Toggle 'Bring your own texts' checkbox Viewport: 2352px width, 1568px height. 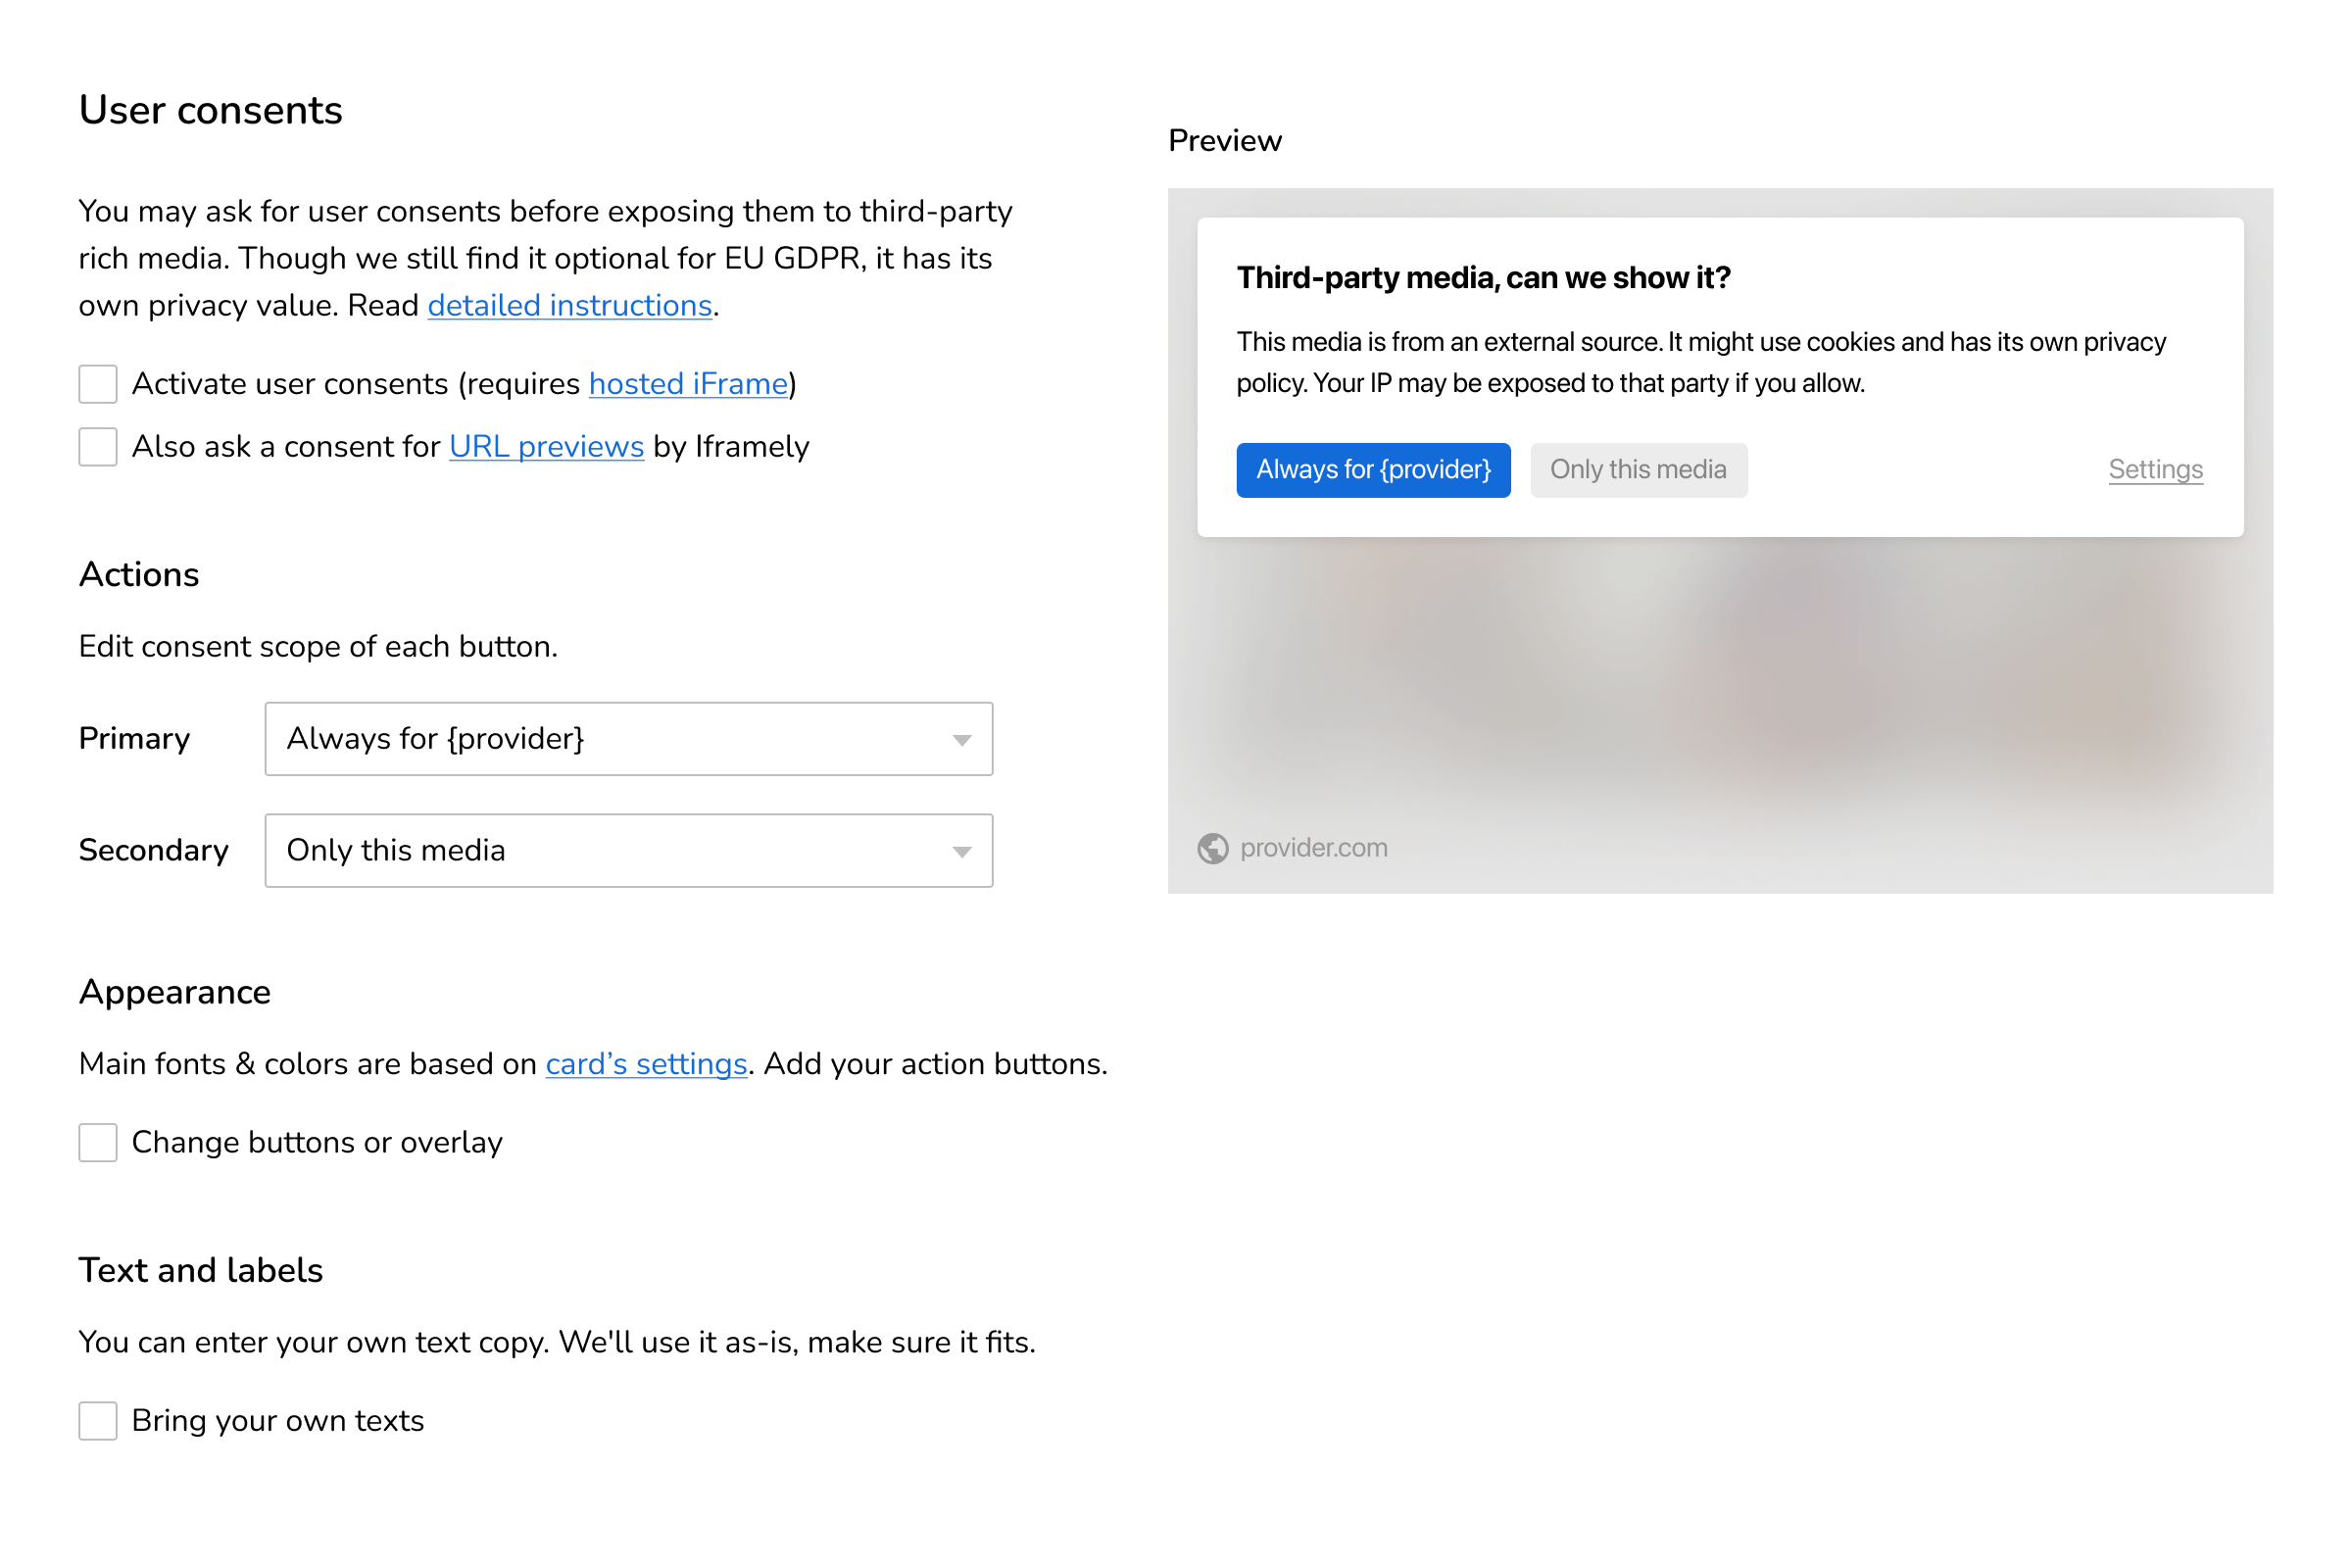point(98,1419)
